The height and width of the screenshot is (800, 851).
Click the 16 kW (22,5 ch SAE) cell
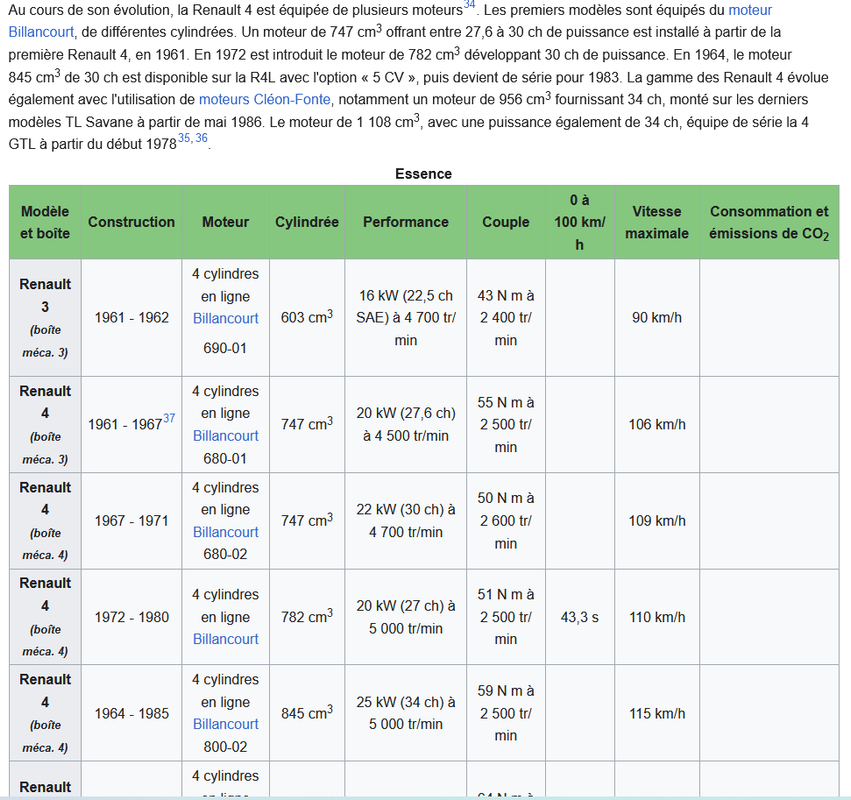(x=405, y=318)
